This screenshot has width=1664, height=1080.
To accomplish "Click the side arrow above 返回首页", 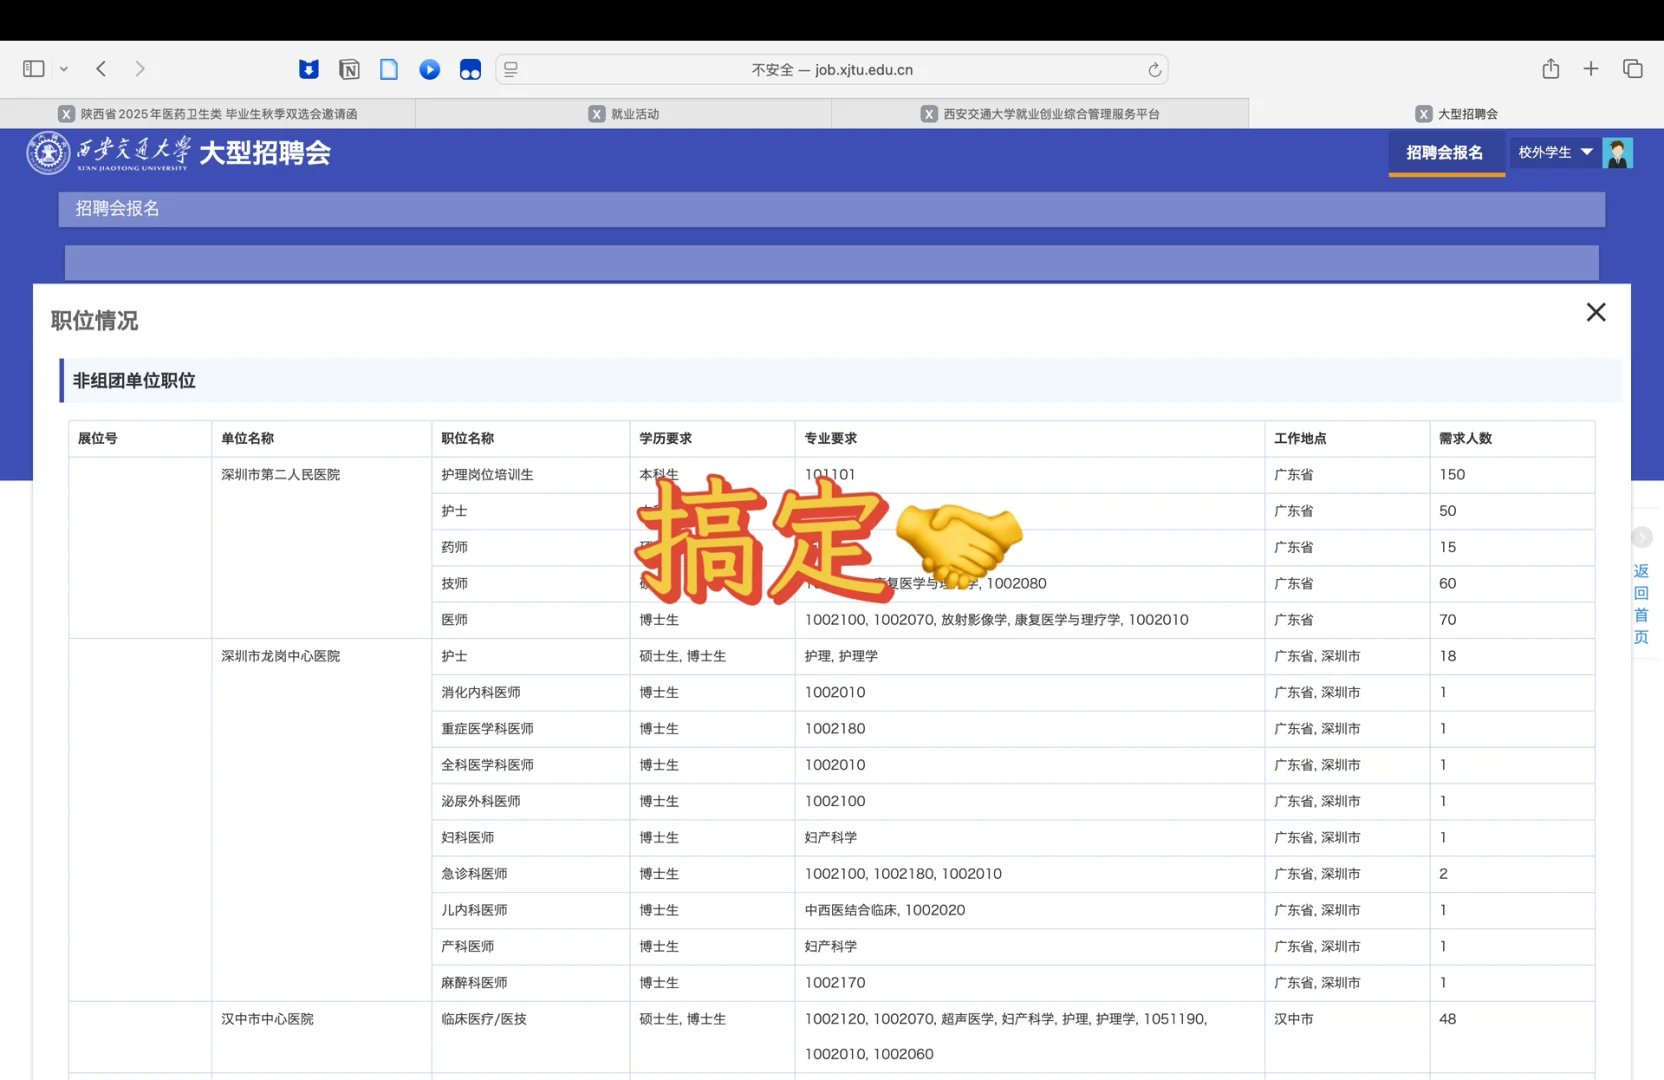I will [x=1641, y=538].
